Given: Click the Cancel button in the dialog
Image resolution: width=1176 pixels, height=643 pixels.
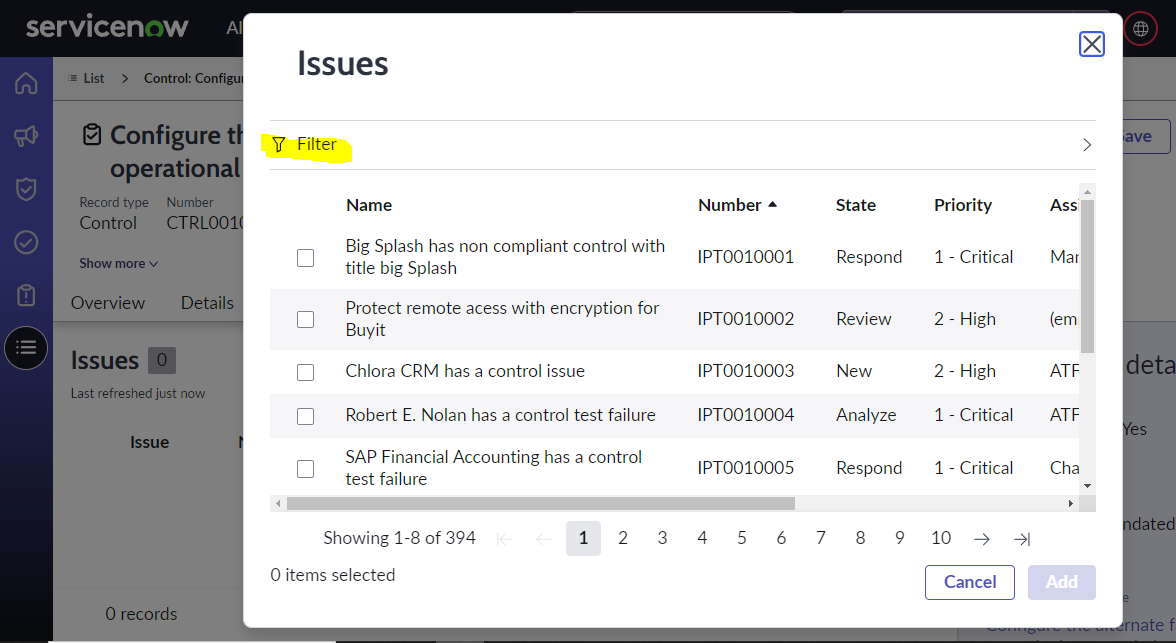Looking at the screenshot, I should coord(969,582).
